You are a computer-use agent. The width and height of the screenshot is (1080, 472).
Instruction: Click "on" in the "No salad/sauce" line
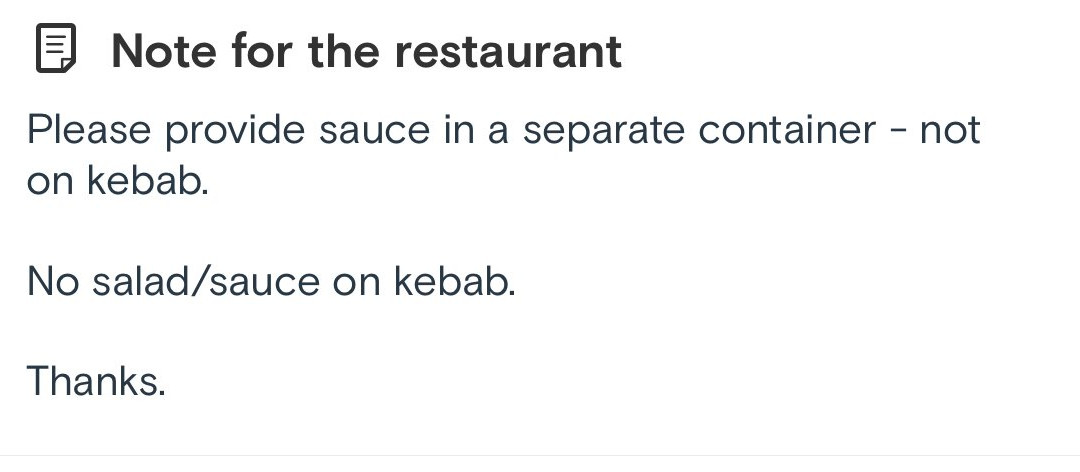tap(357, 283)
